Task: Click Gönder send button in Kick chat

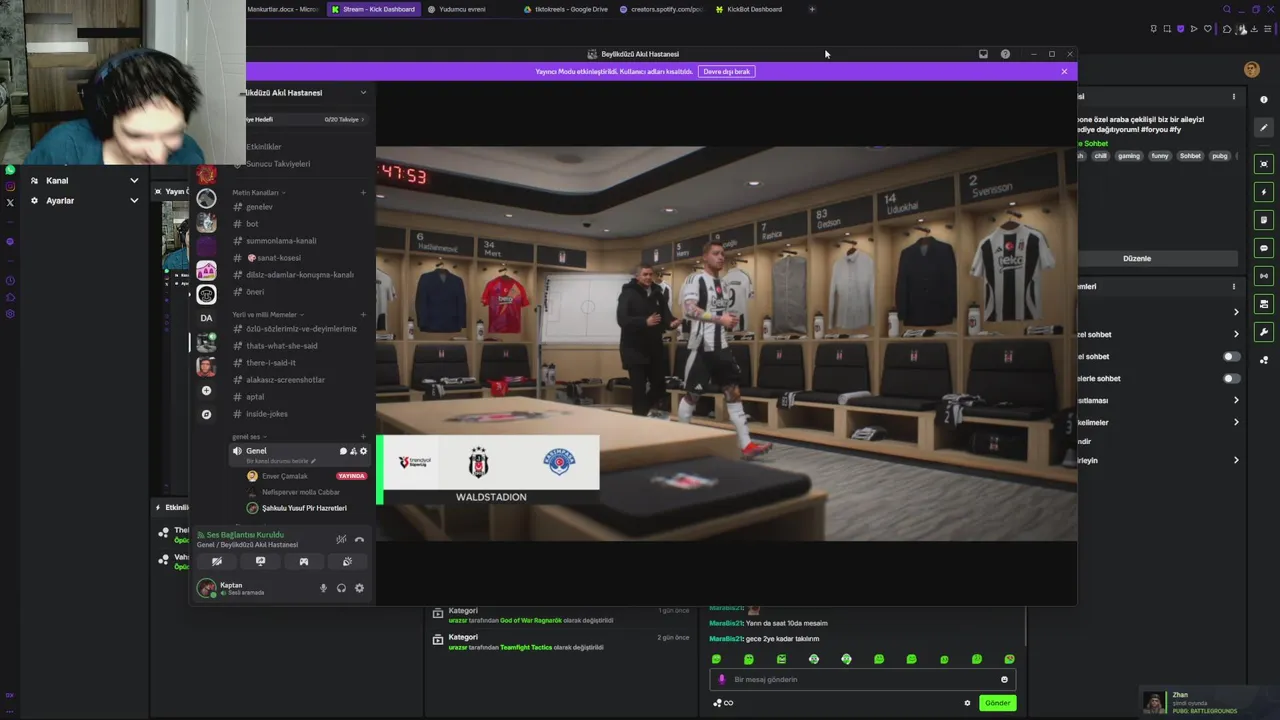Action: coord(997,703)
